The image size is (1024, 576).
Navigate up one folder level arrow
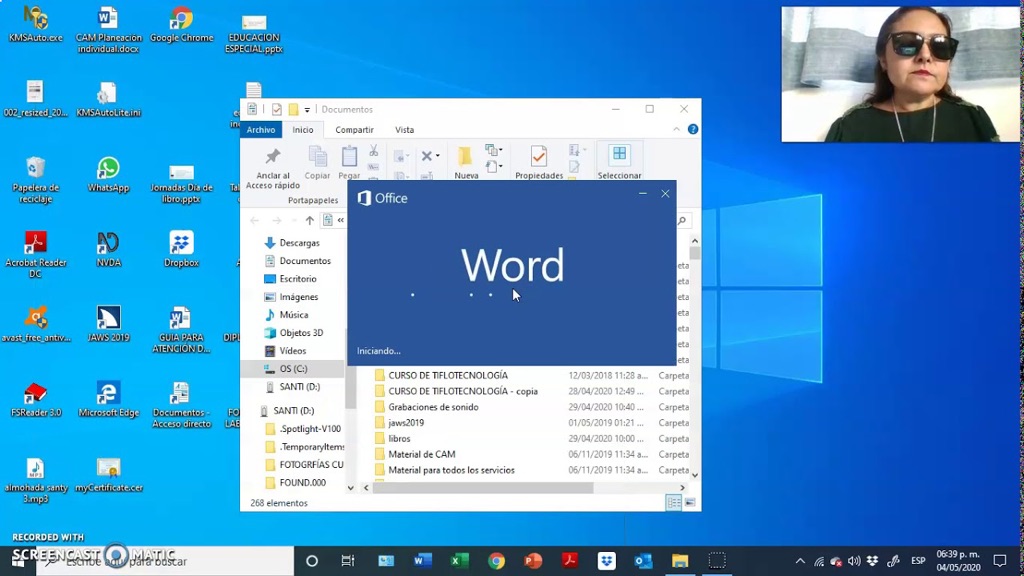[x=310, y=221]
